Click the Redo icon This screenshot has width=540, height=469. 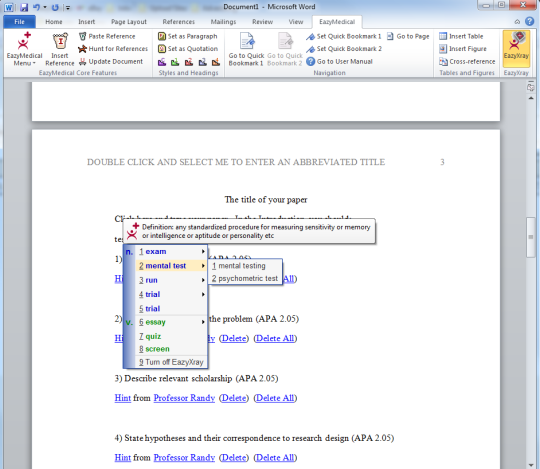point(55,7)
